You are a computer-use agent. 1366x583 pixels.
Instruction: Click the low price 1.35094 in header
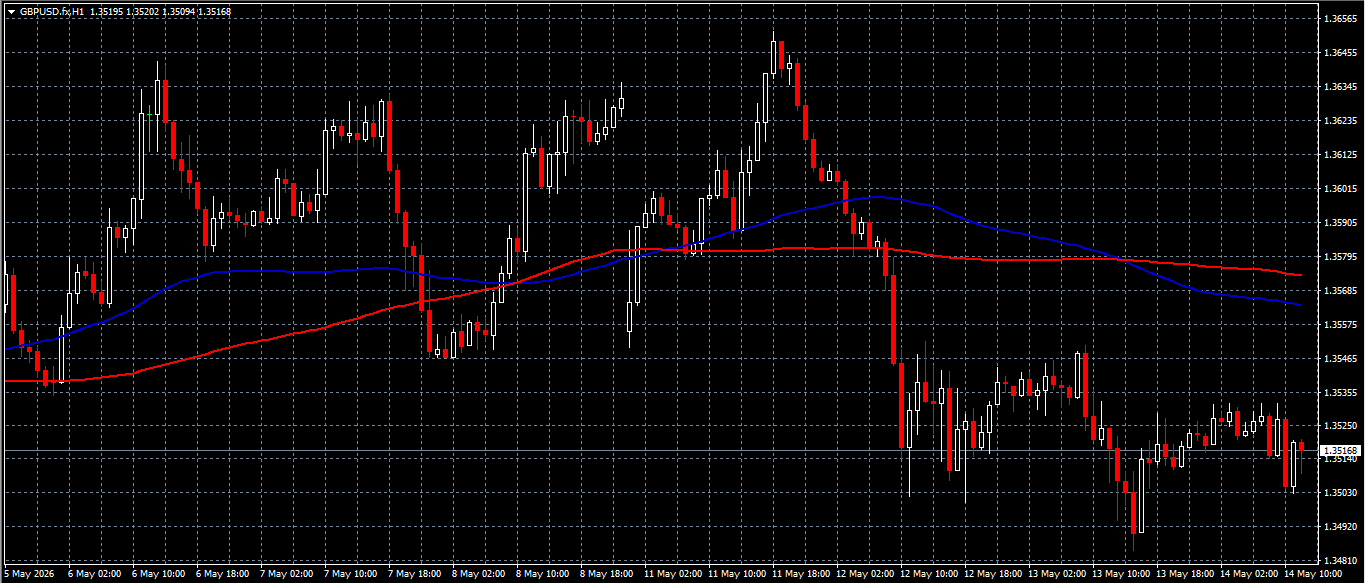pyautogui.click(x=179, y=11)
